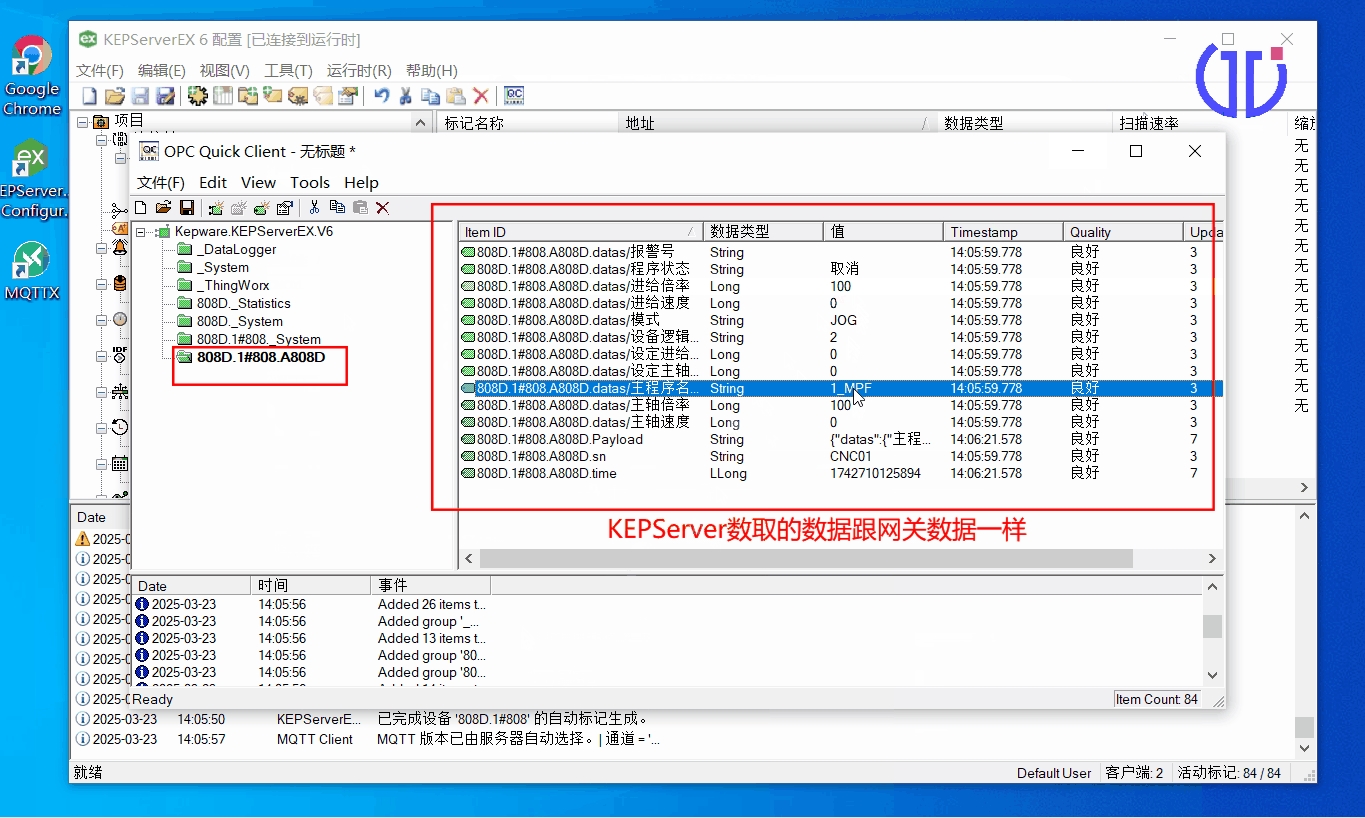Collapse the node beside the IDF icon
1365x818 pixels.
tap(101, 356)
